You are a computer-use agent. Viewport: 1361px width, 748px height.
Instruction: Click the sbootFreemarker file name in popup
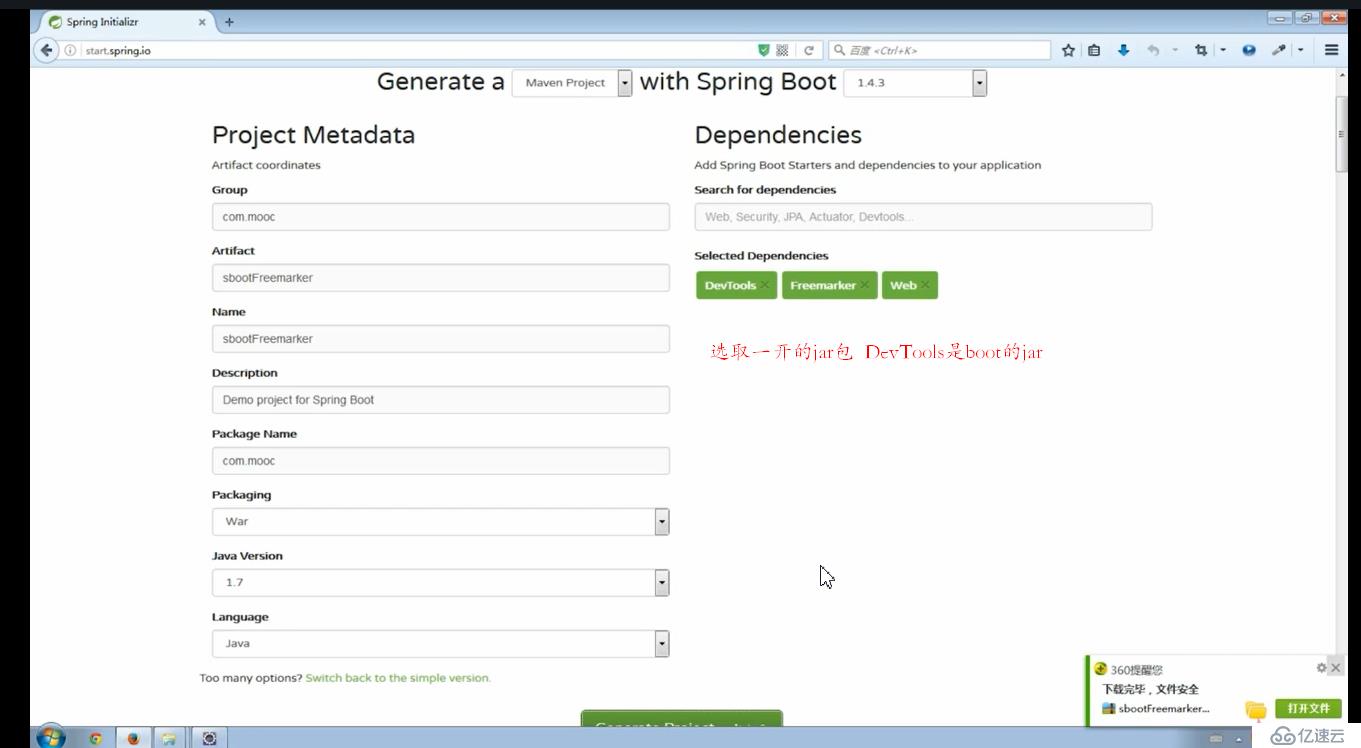[x=1163, y=708]
